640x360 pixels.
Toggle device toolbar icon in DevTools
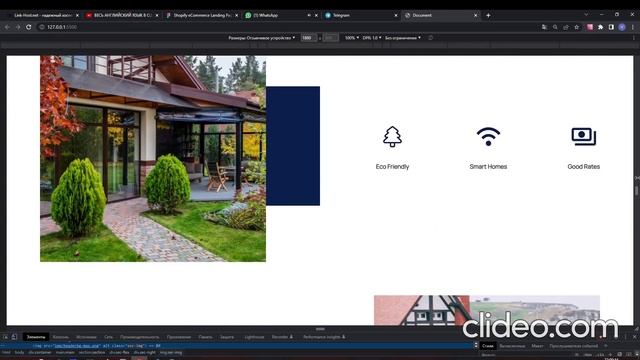click(x=14, y=337)
